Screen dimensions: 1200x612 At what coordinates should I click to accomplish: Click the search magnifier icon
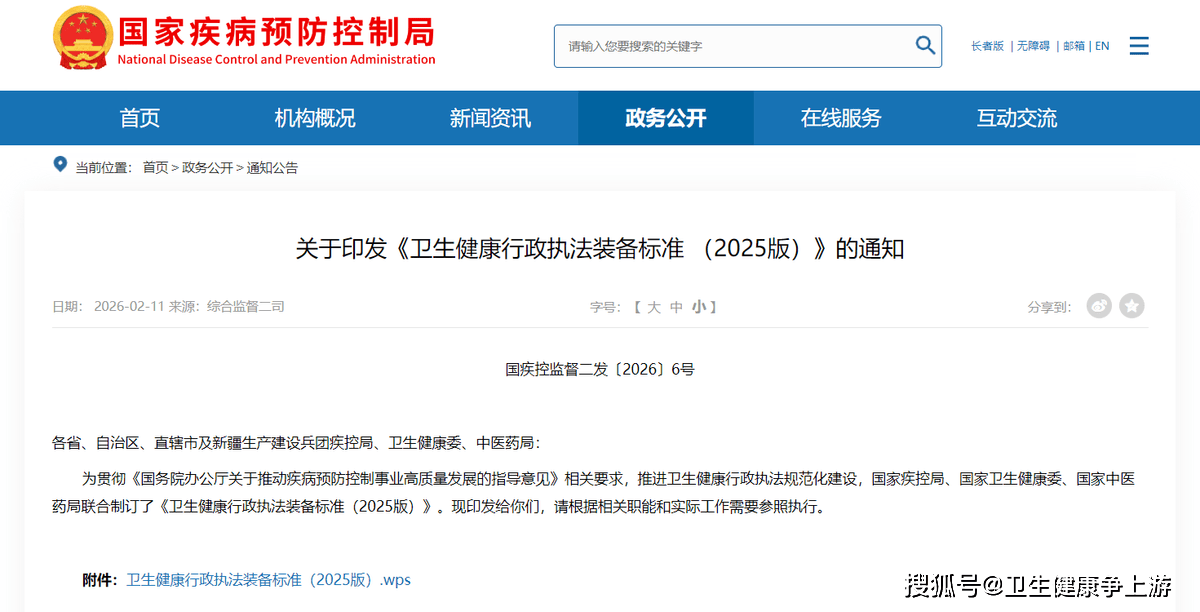tap(924, 45)
